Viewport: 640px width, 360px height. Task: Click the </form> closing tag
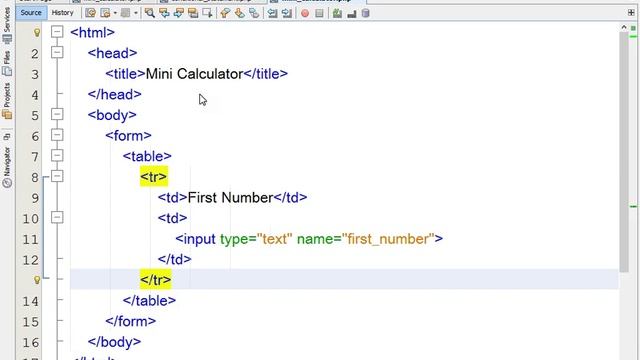(x=131, y=321)
